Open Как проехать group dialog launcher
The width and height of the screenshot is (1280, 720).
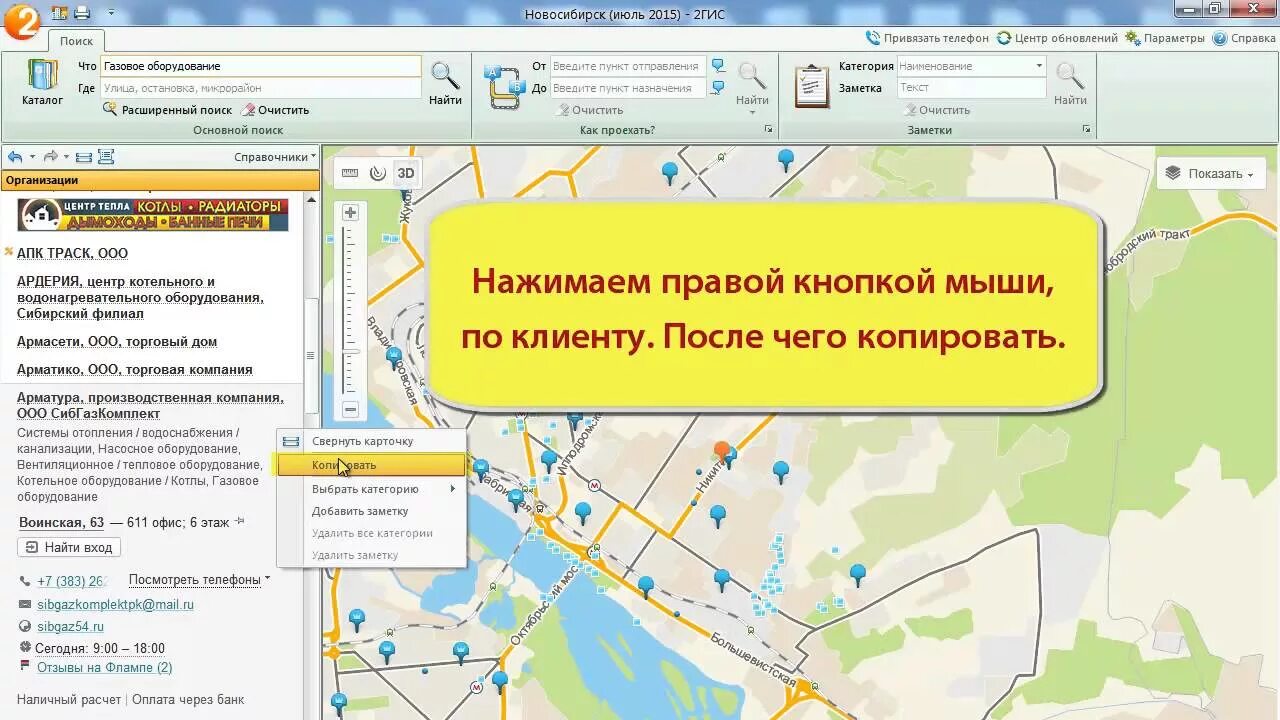click(769, 130)
